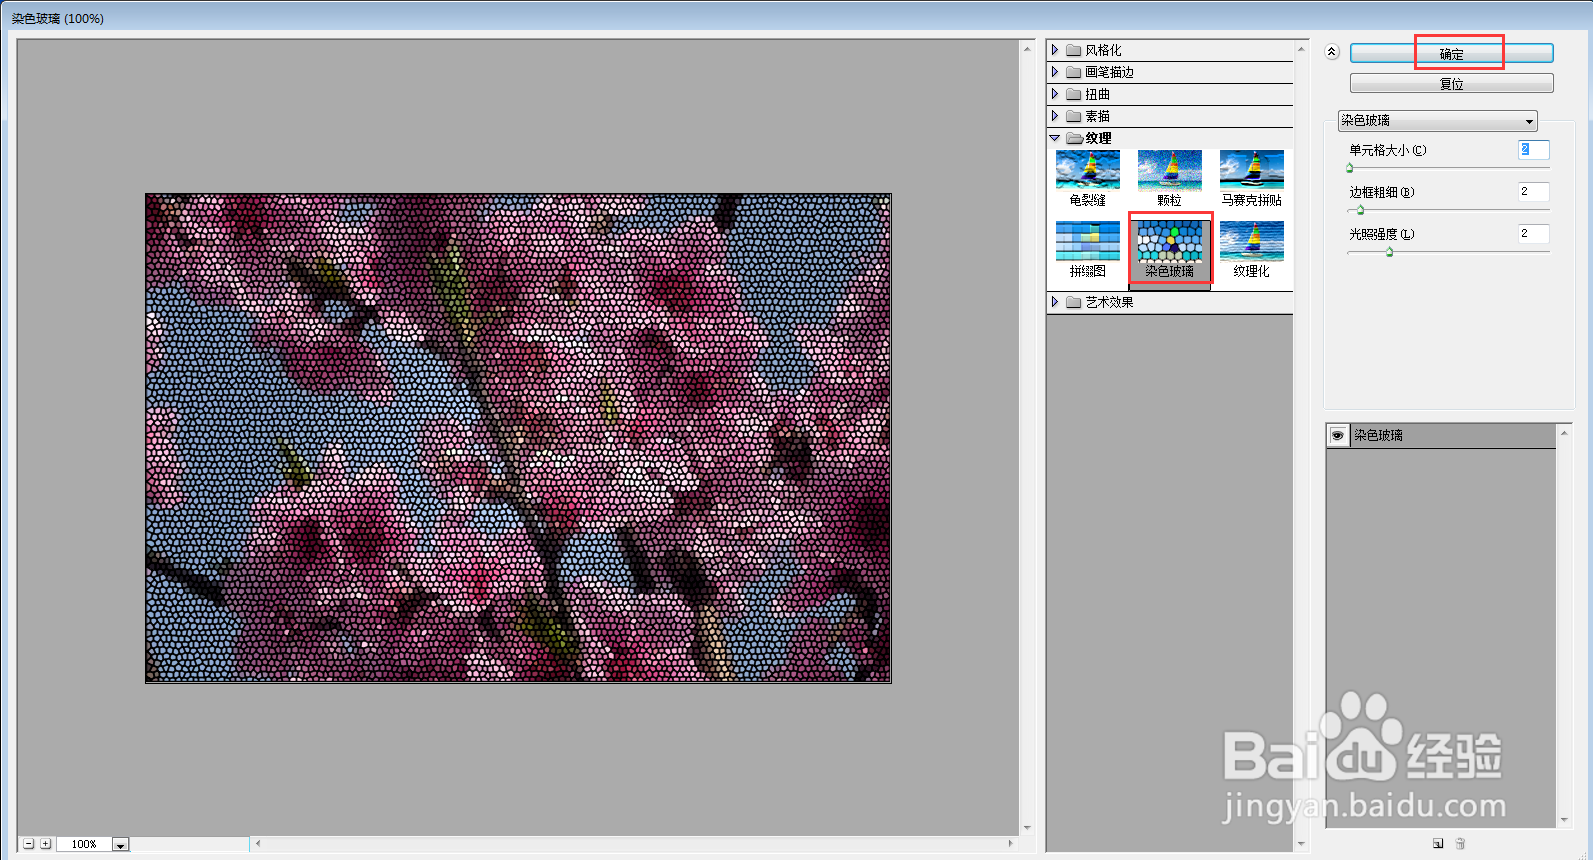Click effect layers list scrollbar up arrow
The width and height of the screenshot is (1593, 860).
[1565, 432]
